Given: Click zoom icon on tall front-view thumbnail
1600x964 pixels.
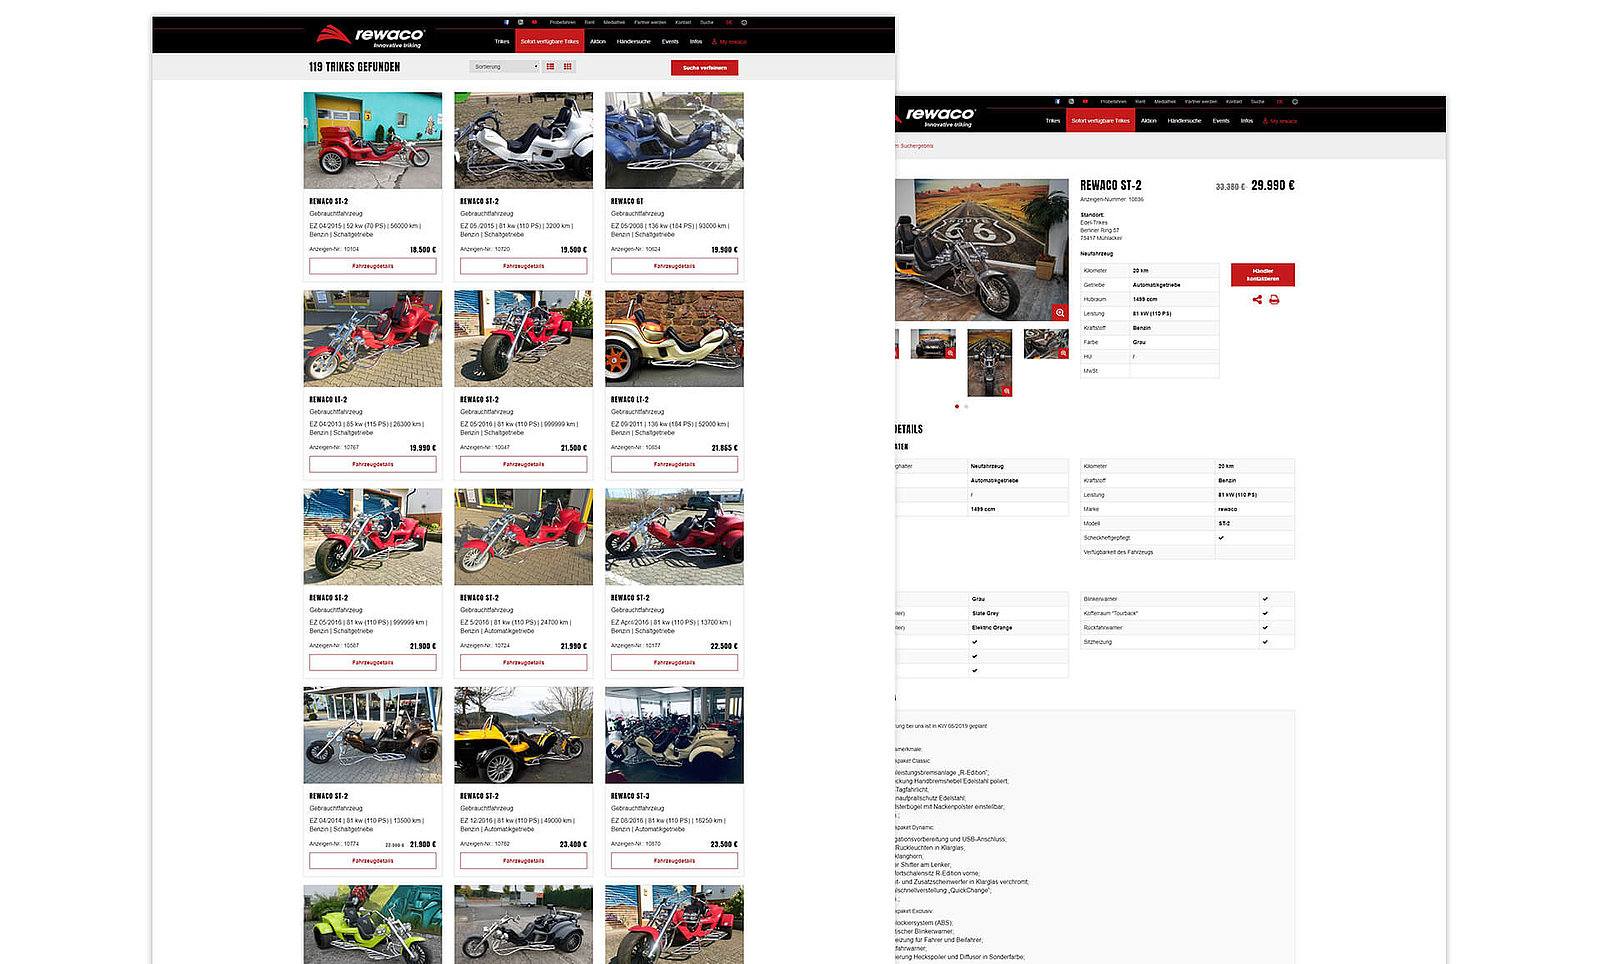Looking at the screenshot, I should point(1007,390).
